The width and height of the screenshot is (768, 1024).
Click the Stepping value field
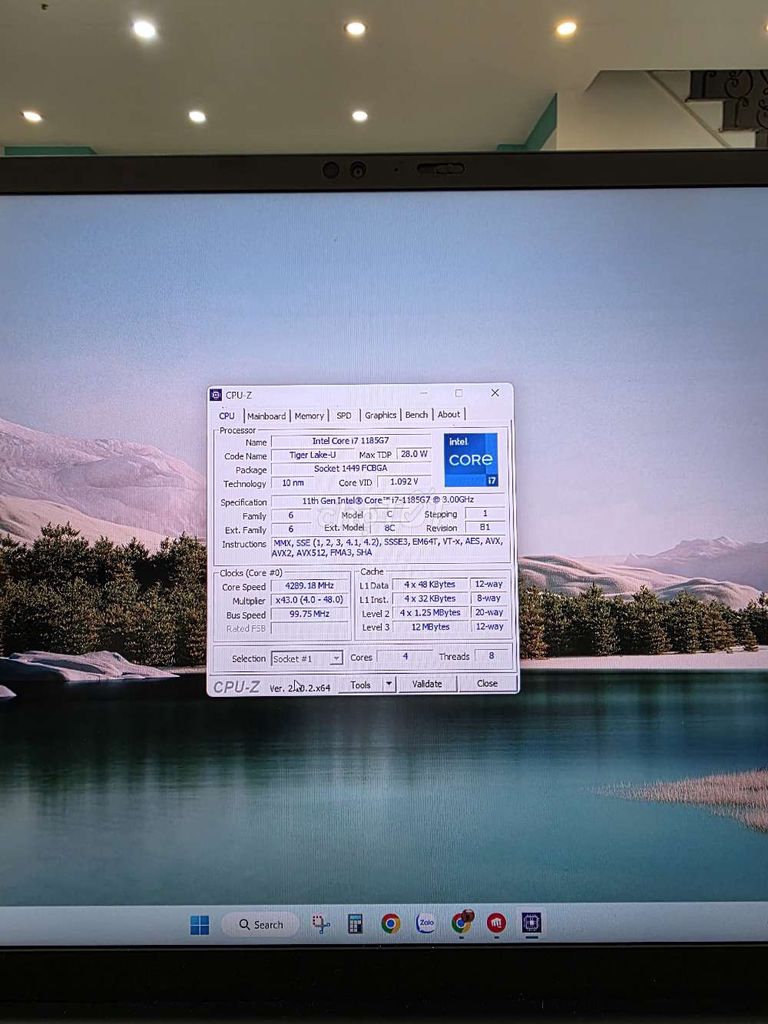pos(485,513)
